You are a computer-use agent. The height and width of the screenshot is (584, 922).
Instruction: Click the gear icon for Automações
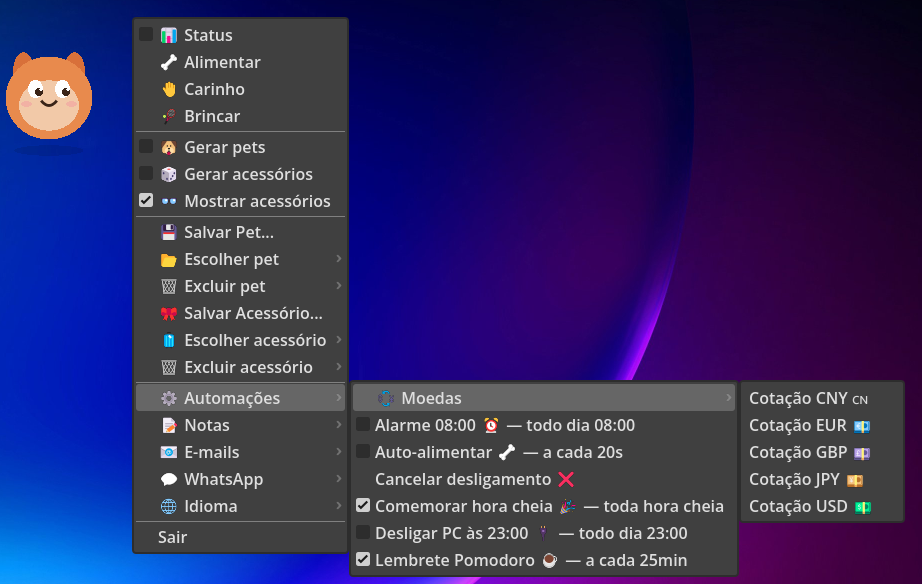pyautogui.click(x=169, y=398)
